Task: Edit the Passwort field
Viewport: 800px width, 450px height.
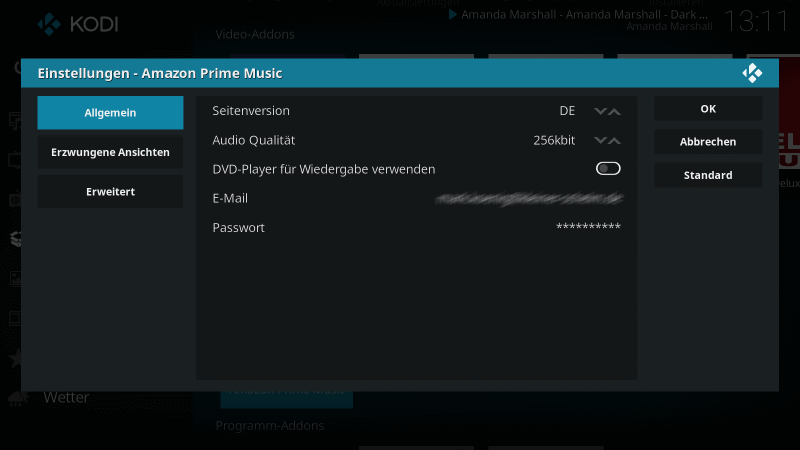Action: (416, 228)
